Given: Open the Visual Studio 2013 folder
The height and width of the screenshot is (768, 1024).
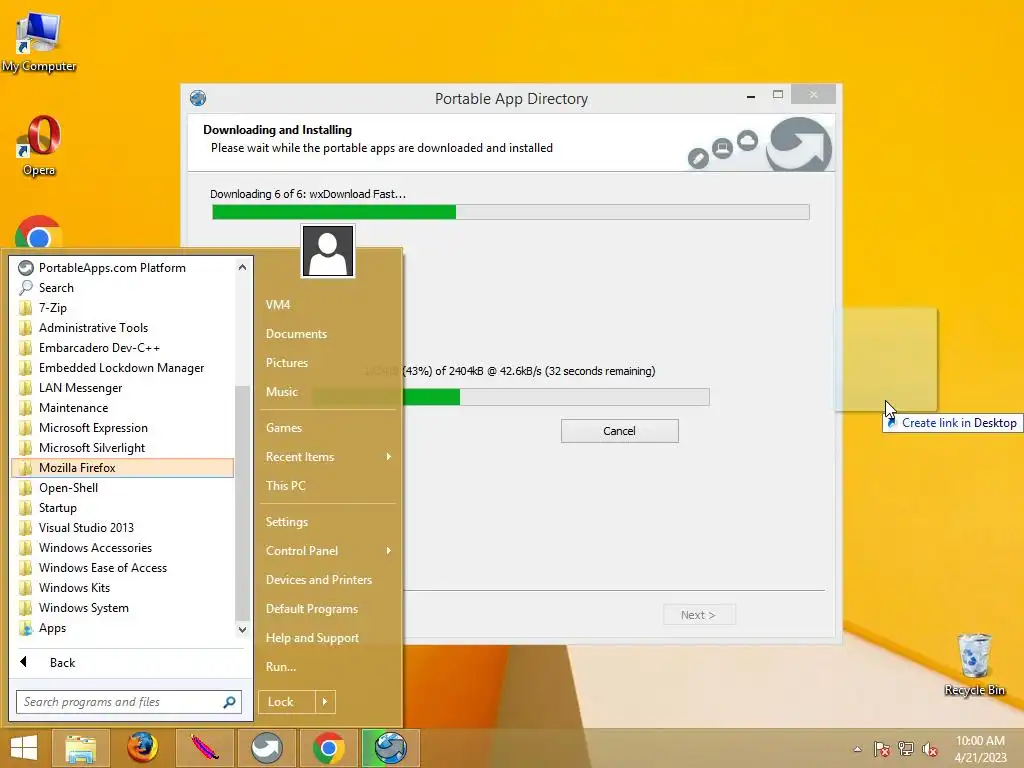Looking at the screenshot, I should 123,528.
